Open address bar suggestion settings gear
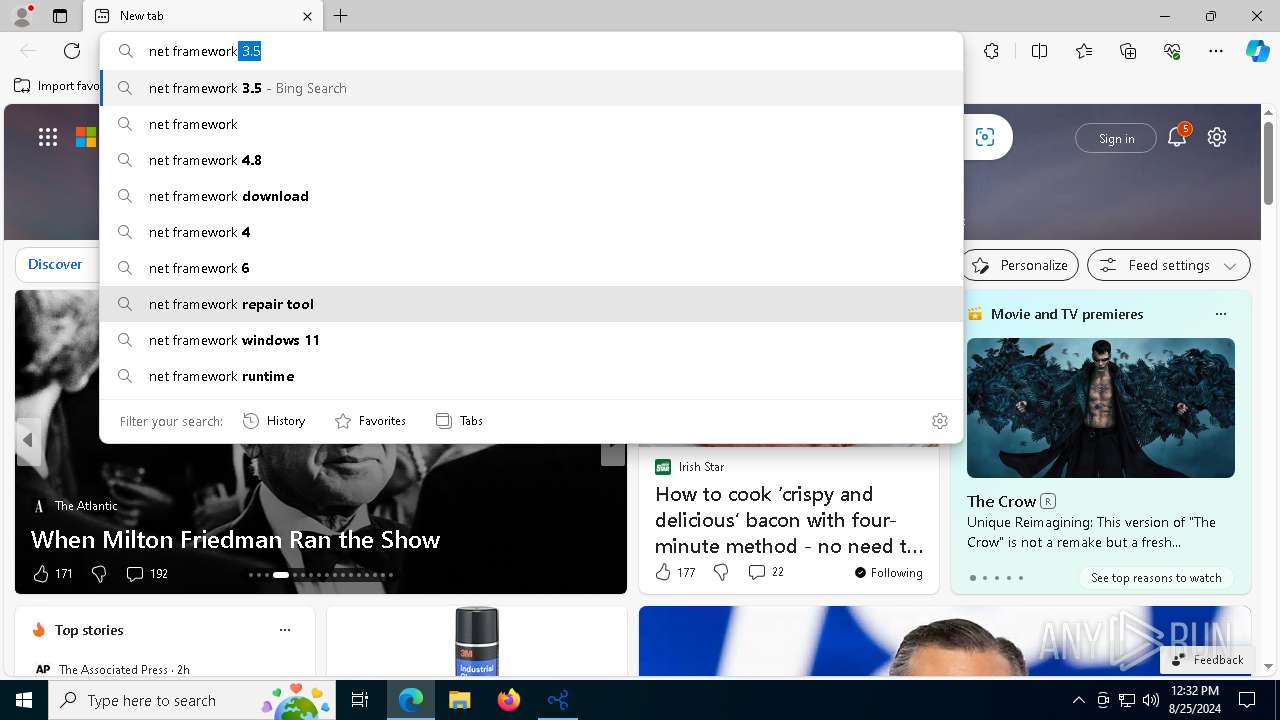 [939, 421]
